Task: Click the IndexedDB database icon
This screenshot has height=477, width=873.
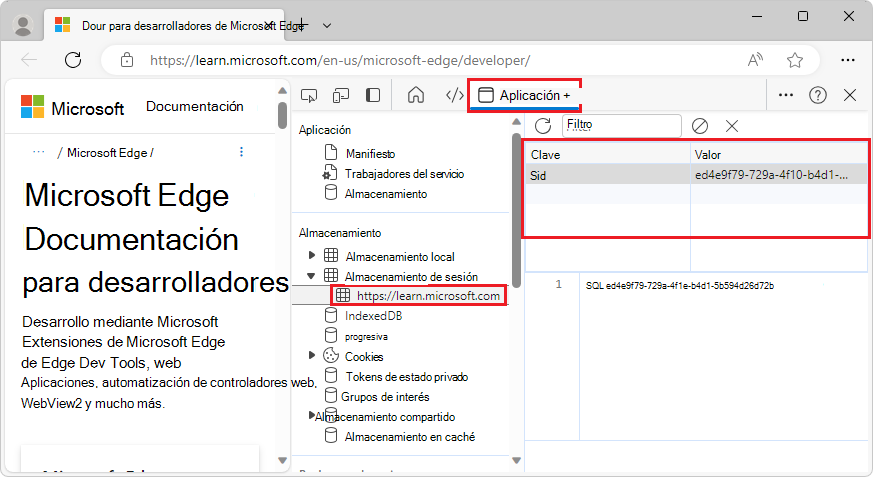Action: 331,315
